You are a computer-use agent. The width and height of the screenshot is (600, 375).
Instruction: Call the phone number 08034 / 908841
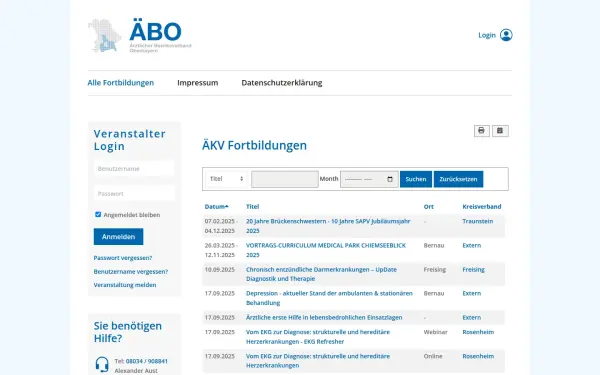[147, 361]
